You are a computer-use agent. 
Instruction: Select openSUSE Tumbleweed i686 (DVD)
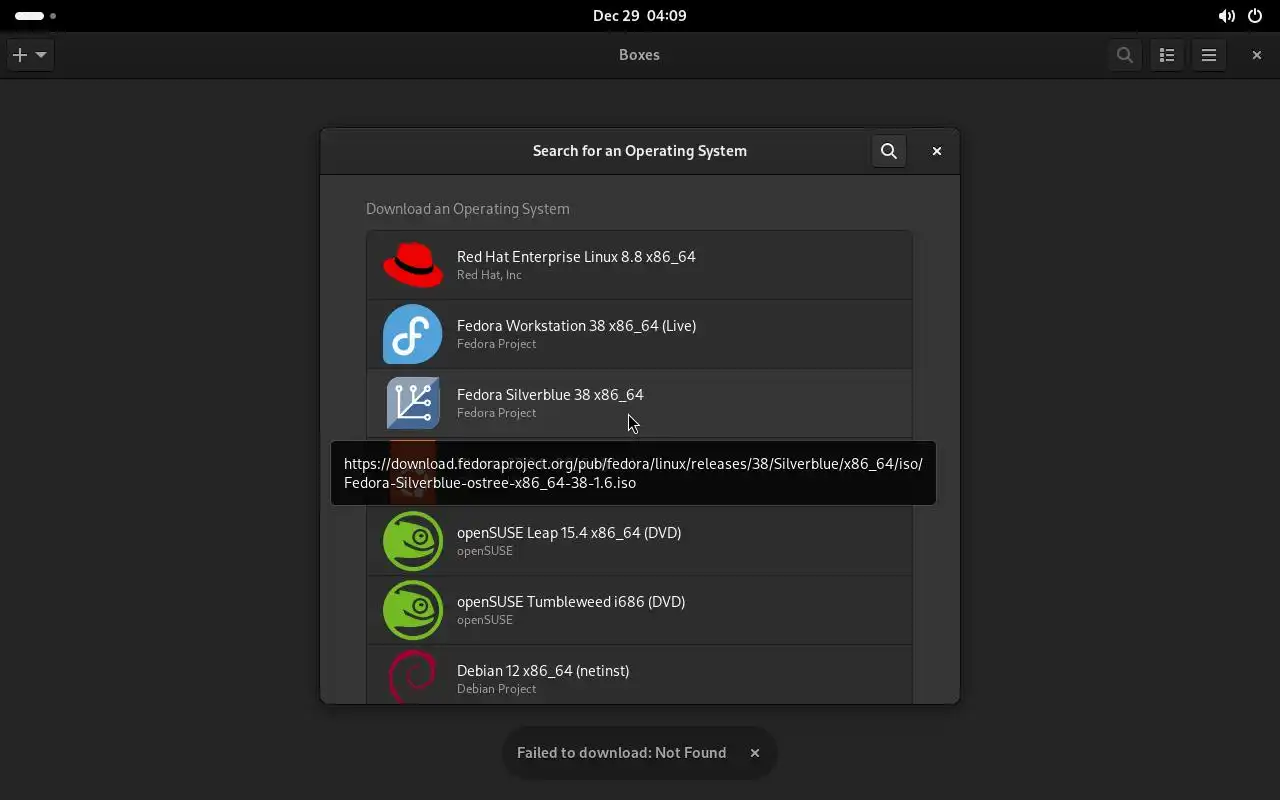click(x=639, y=610)
